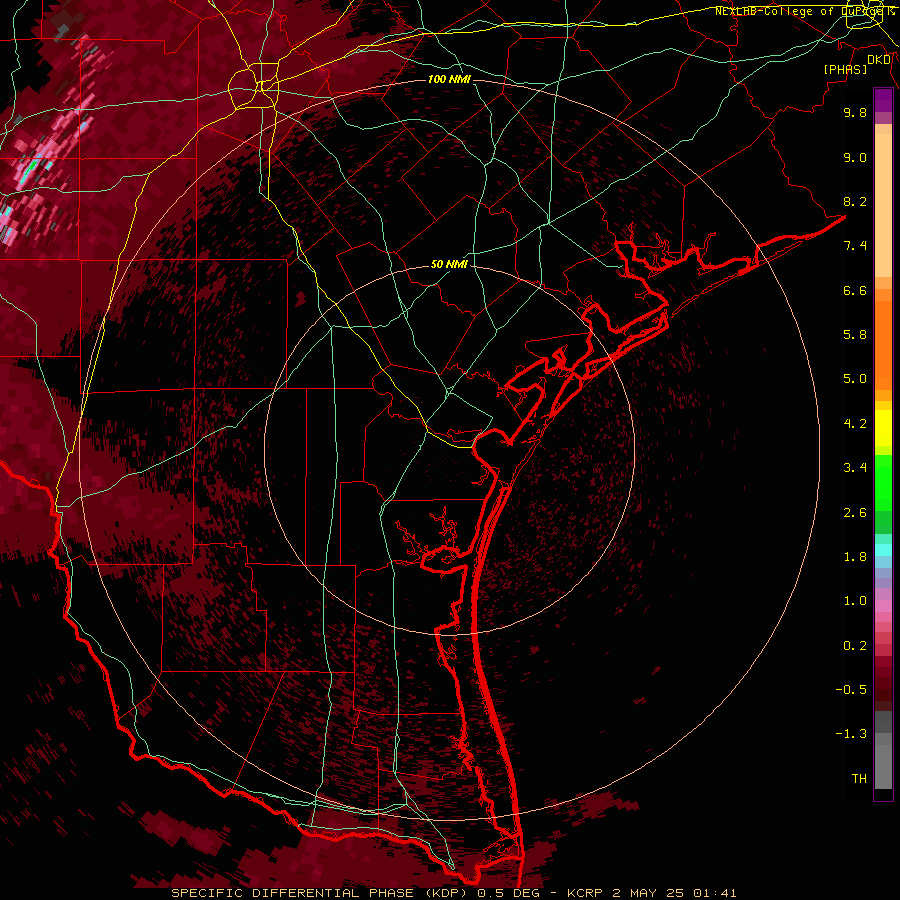Click the 9.8 value on the color scale
The image size is (900, 900).
855,112
